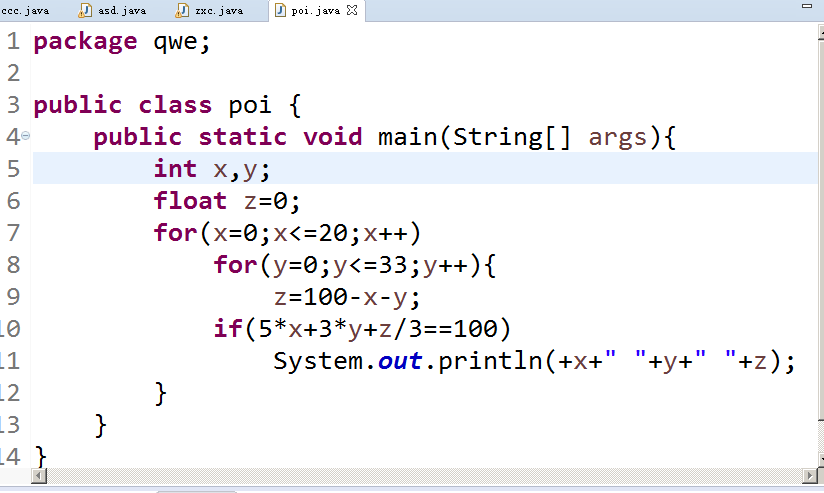Click line number 7 in the gutter

coord(14,233)
